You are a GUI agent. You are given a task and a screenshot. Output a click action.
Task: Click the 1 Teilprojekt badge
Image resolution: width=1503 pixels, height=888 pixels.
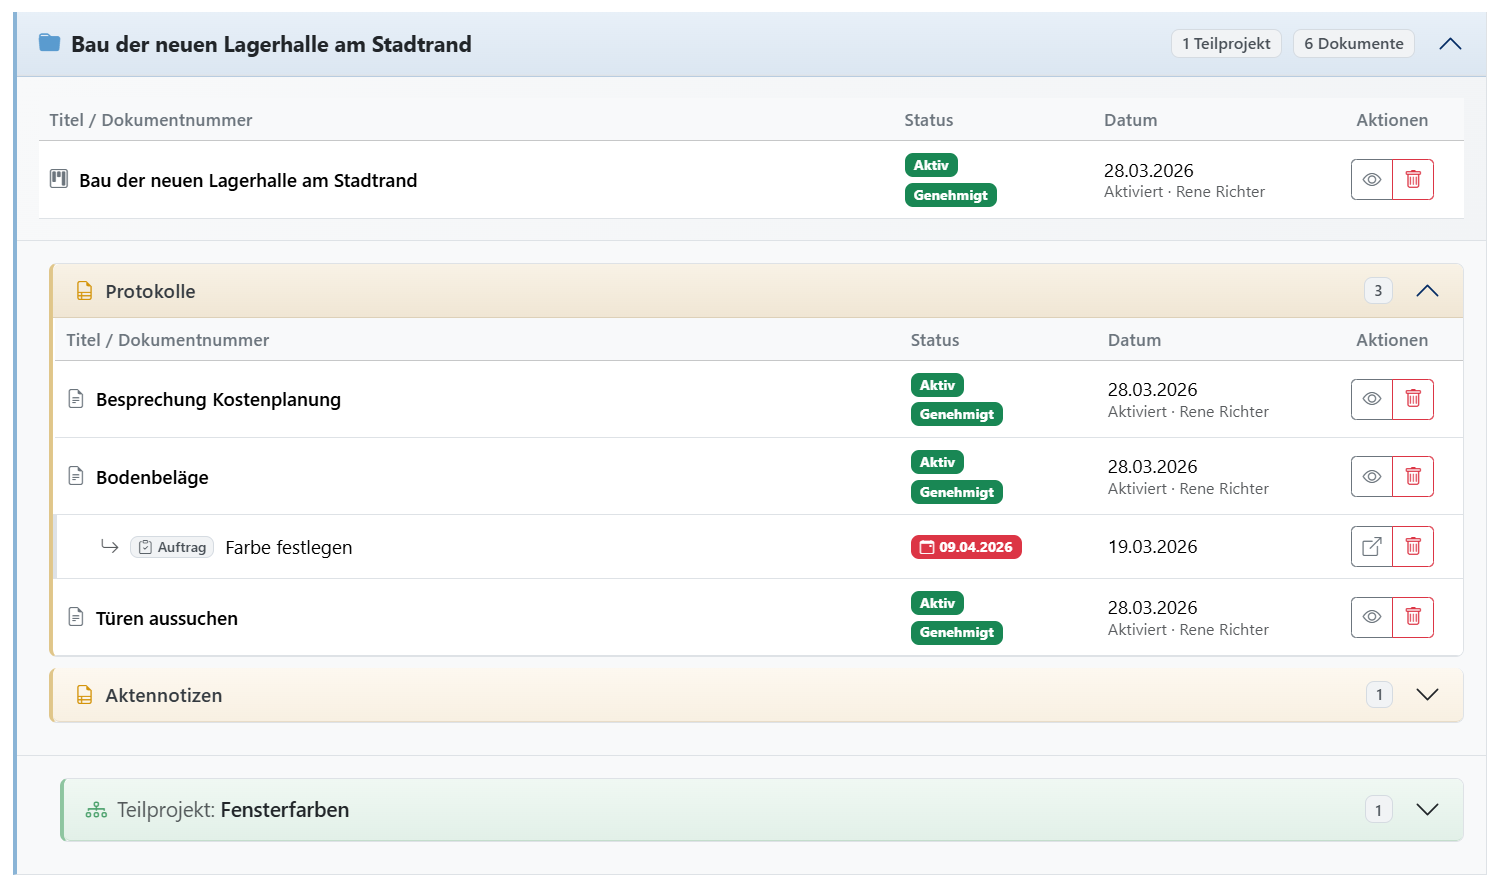pyautogui.click(x=1225, y=44)
